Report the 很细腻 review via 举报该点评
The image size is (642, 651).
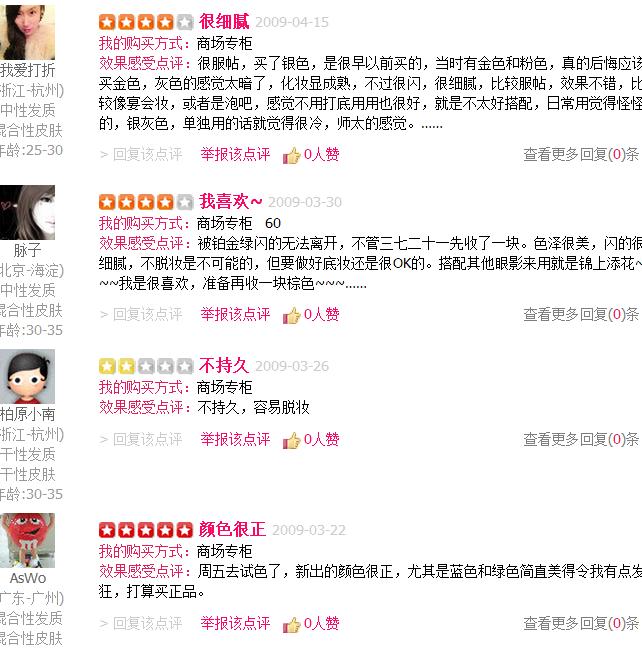(235, 154)
